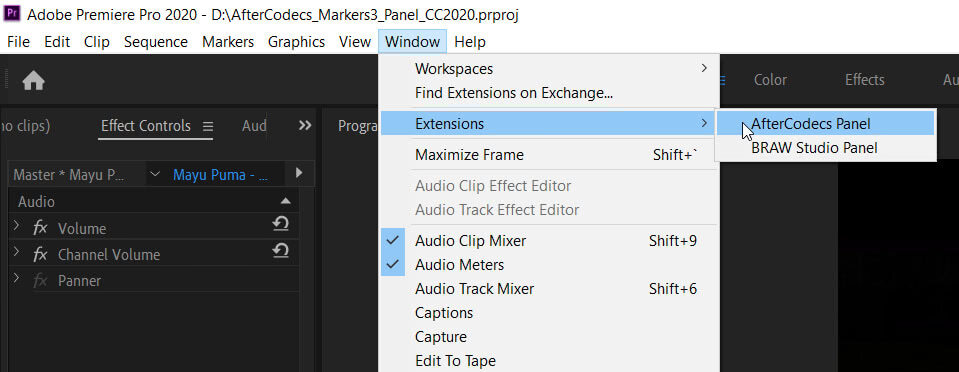Viewport: 959px width, 372px height.
Task: Launch the AfterCodecs Panel extension
Action: 825,124
